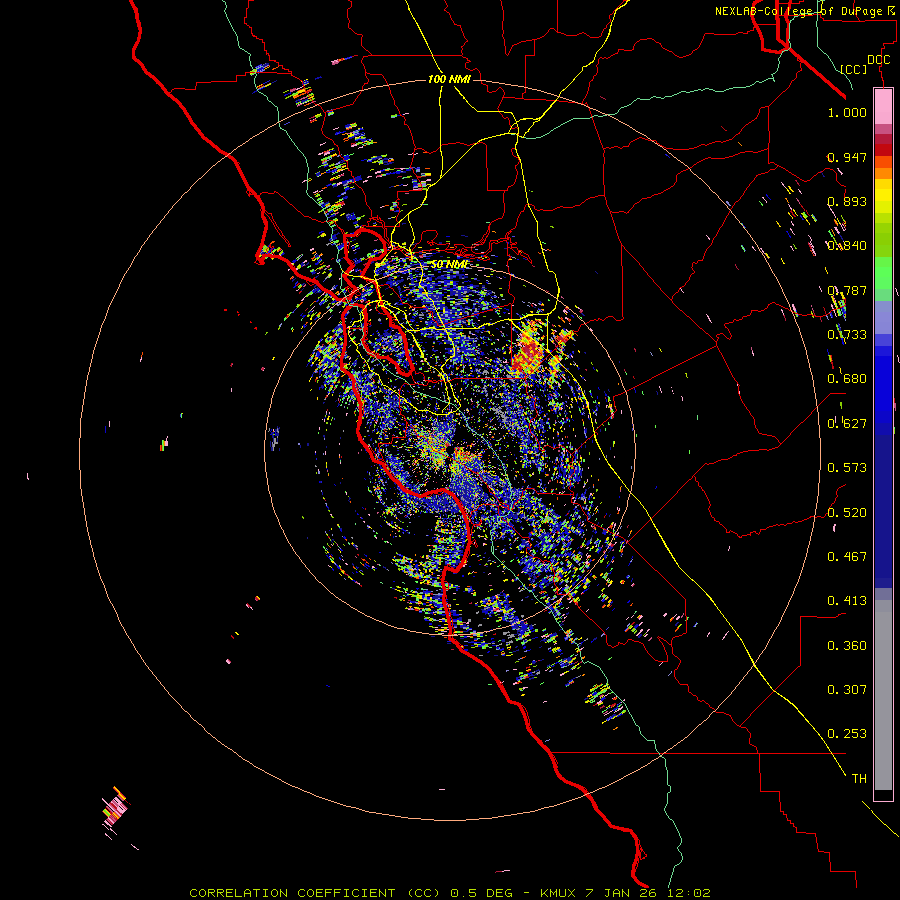Image resolution: width=900 pixels, height=900 pixels.
Task: Click the [CC] product label by the legend
Action: tap(854, 69)
